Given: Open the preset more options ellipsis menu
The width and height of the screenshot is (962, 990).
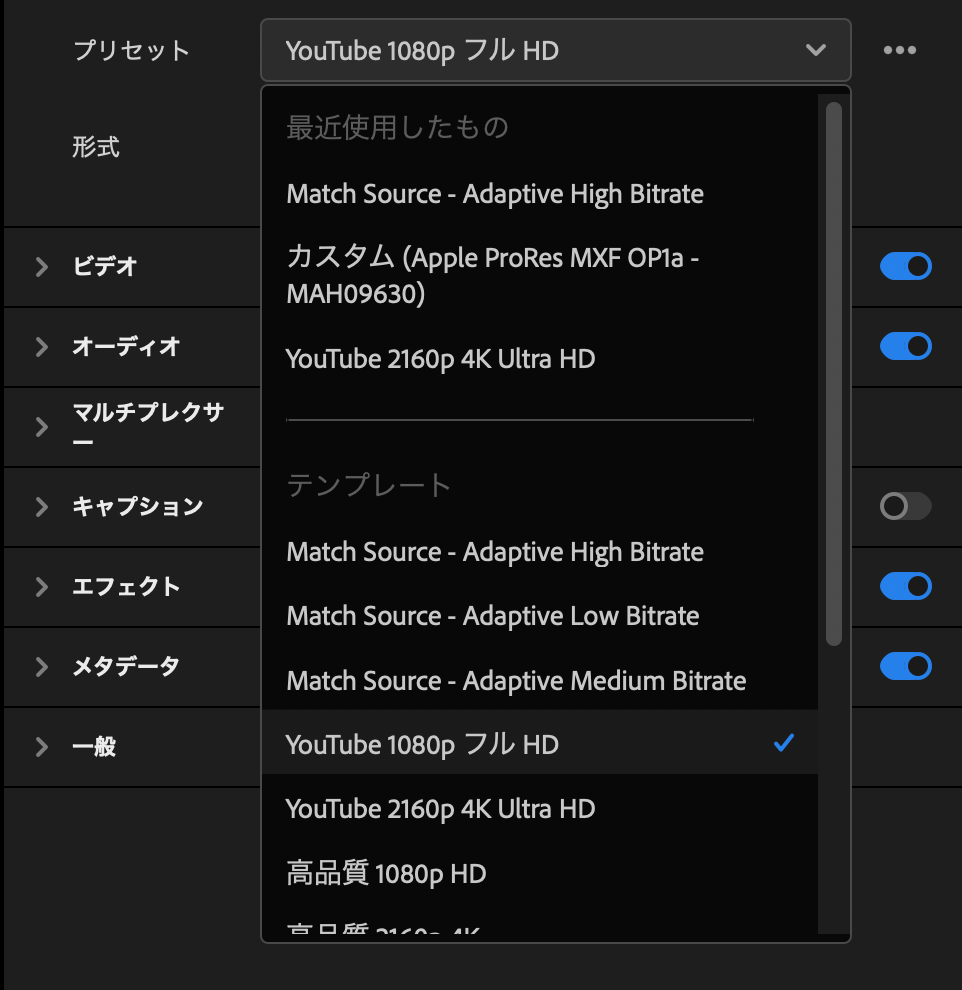Looking at the screenshot, I should pos(900,50).
